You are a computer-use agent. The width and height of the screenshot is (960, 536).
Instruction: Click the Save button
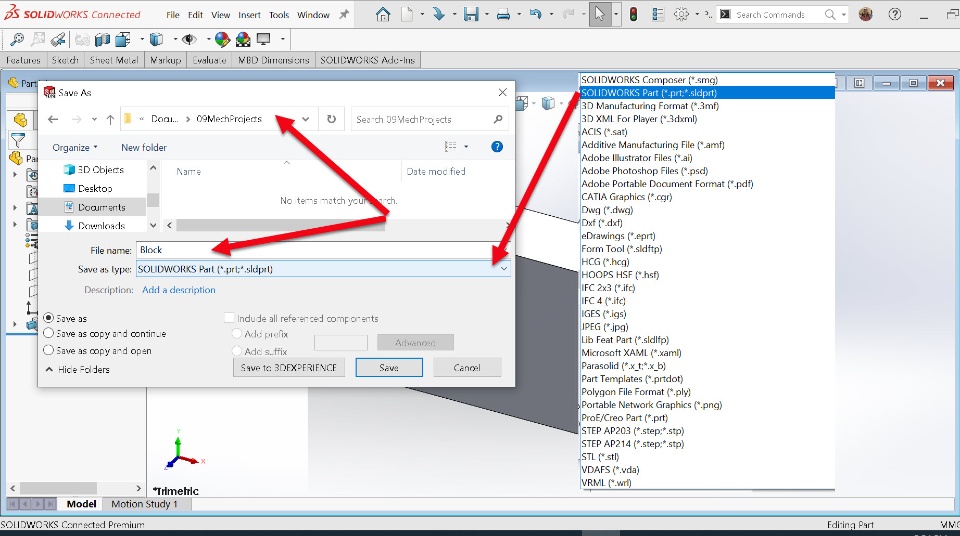pos(389,368)
